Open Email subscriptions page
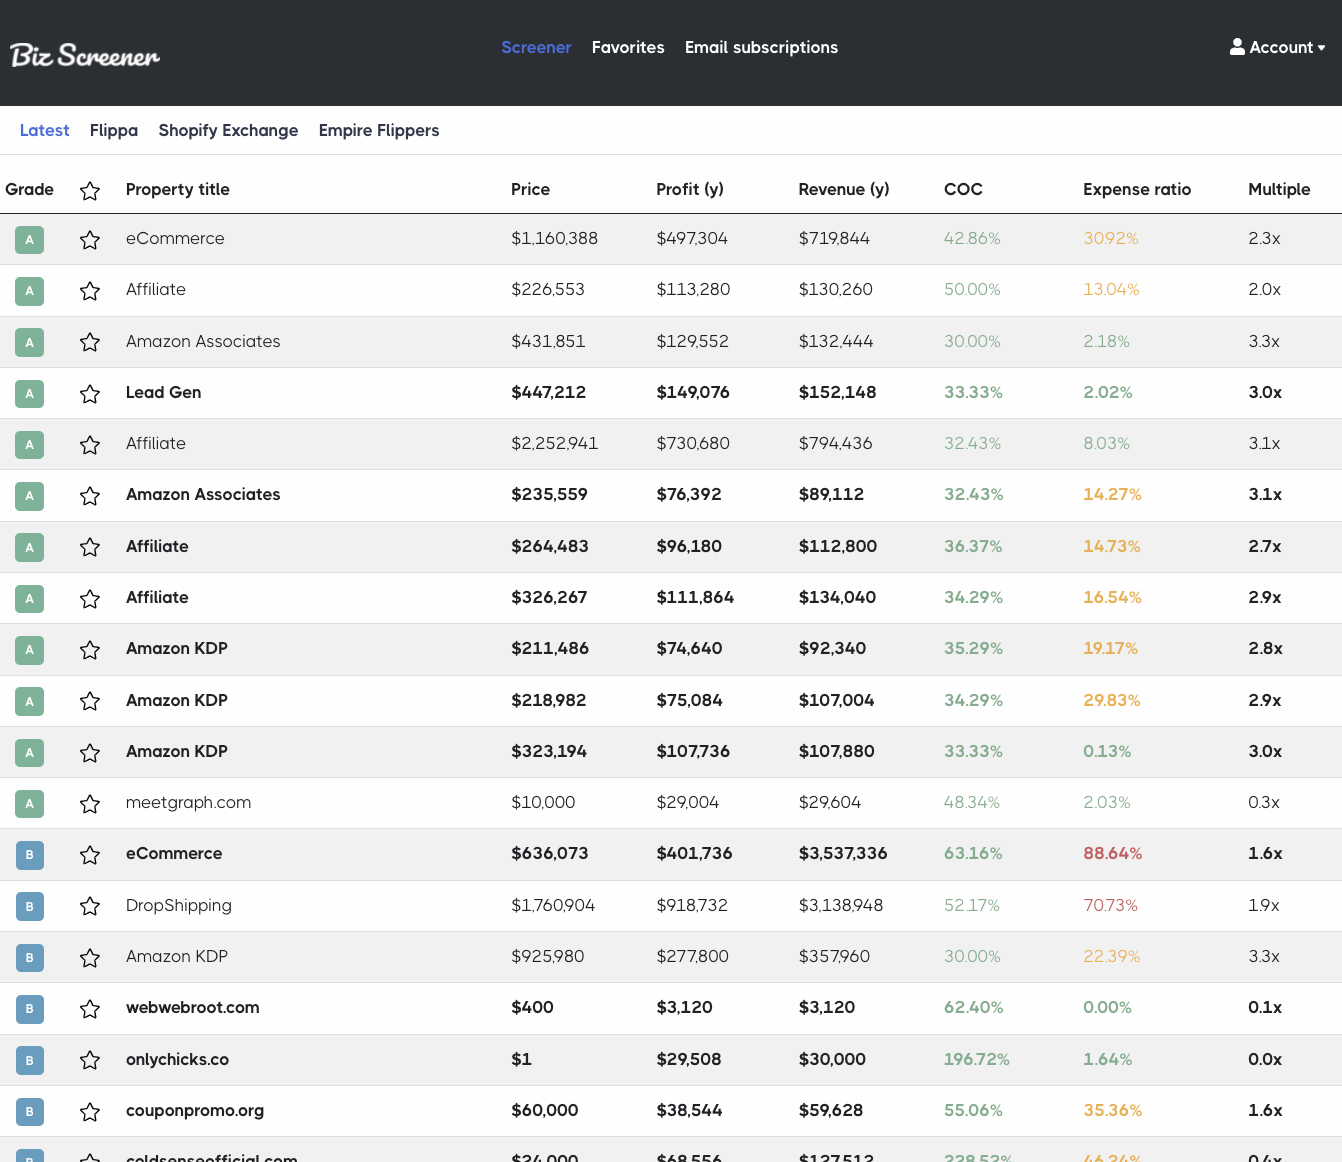 [761, 47]
